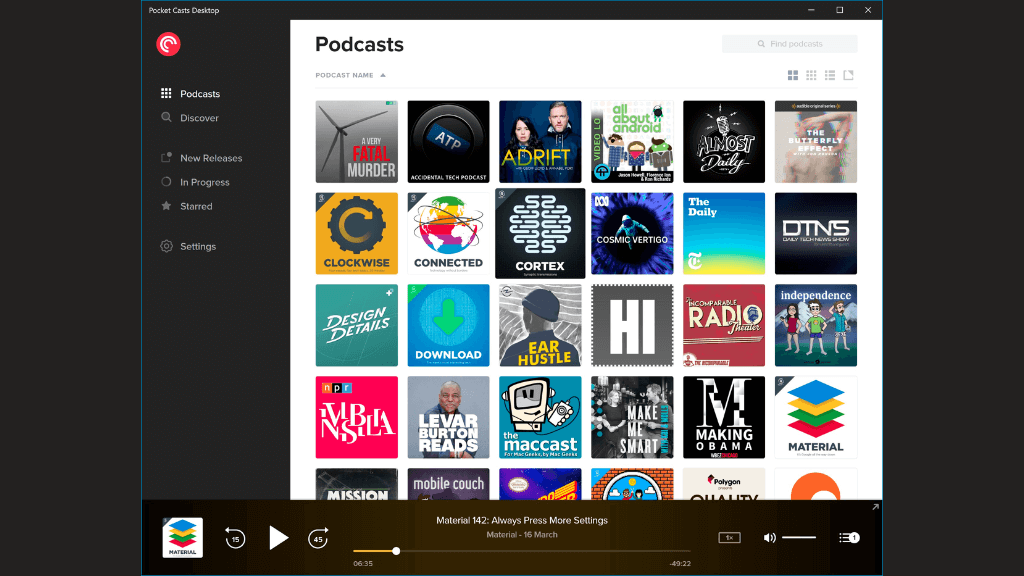
Task: Switch to large grid view
Action: pos(793,75)
